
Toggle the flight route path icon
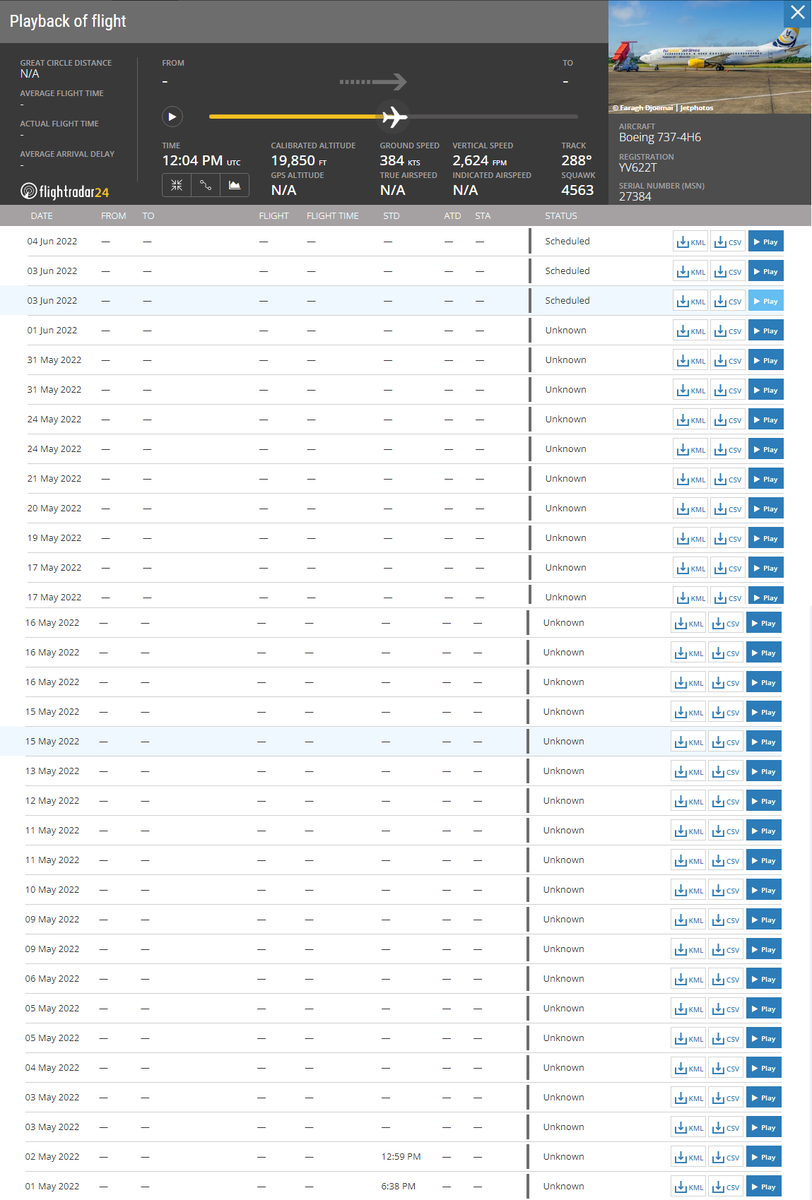coord(205,185)
